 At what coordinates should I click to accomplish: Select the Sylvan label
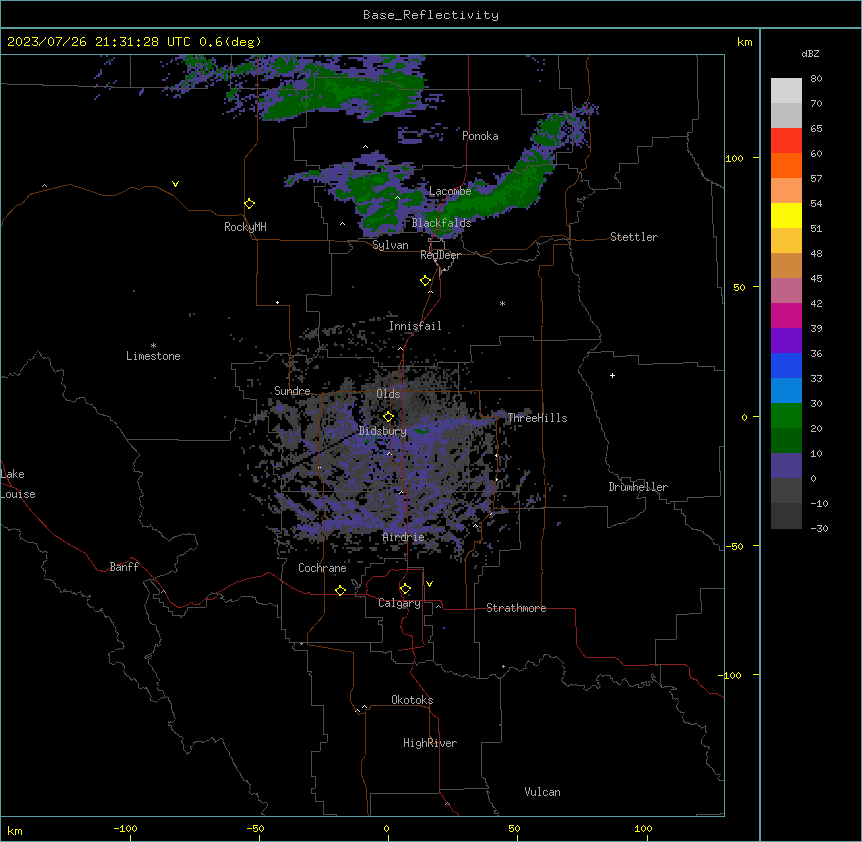[390, 245]
